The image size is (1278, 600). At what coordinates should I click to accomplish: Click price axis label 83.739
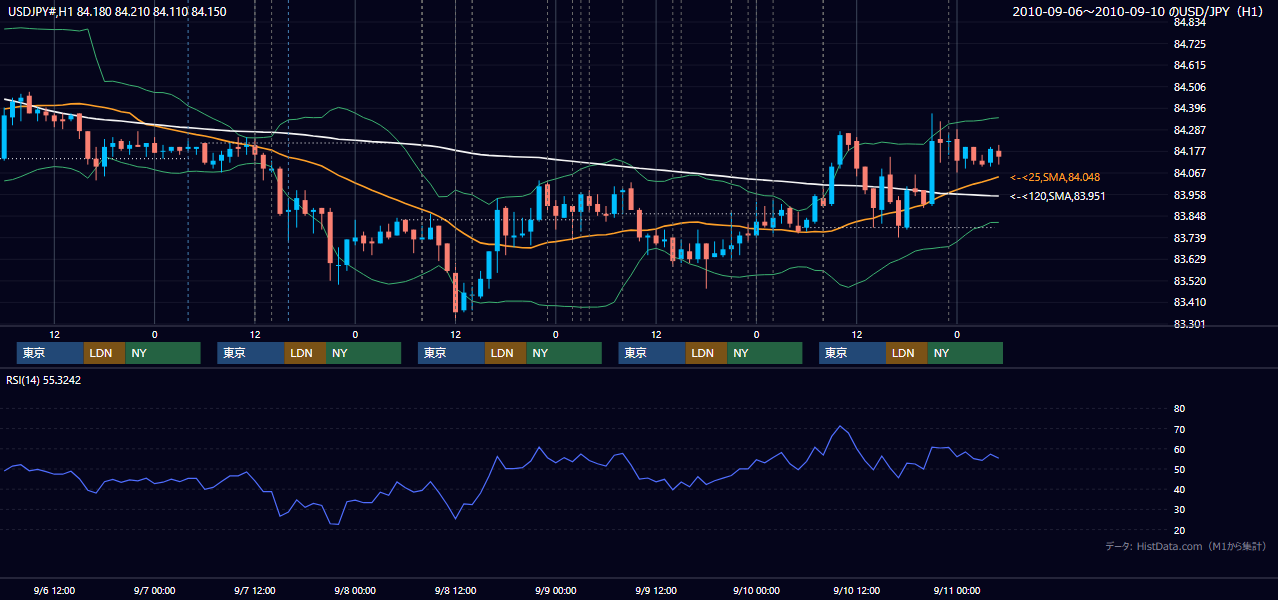1190,238
